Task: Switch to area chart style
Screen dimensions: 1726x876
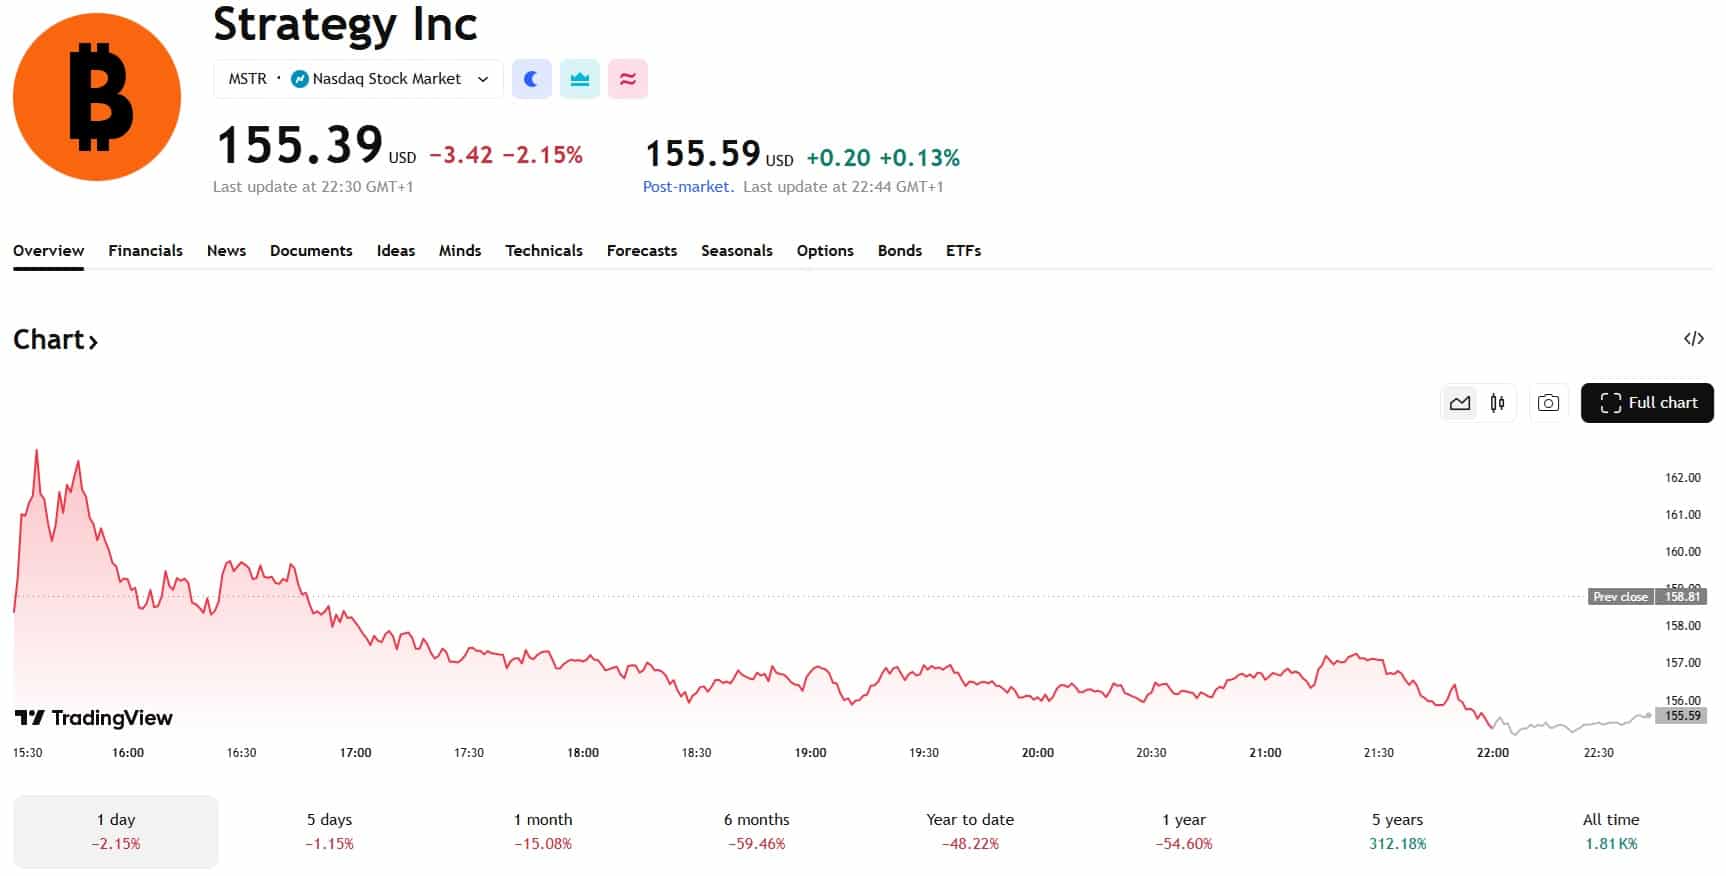Action: (x=1460, y=403)
